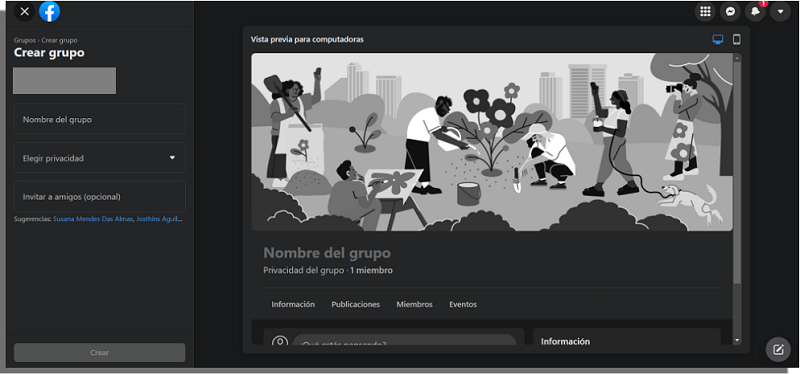Close the create group dialog with X
Viewport: 800px width, 375px height.
(x=24, y=11)
